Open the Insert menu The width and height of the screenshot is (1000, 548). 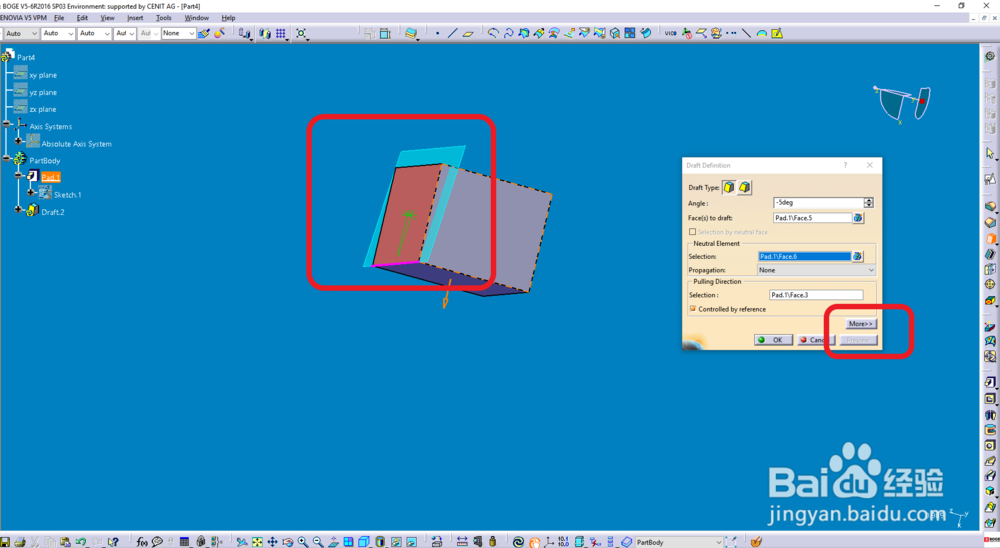point(135,18)
